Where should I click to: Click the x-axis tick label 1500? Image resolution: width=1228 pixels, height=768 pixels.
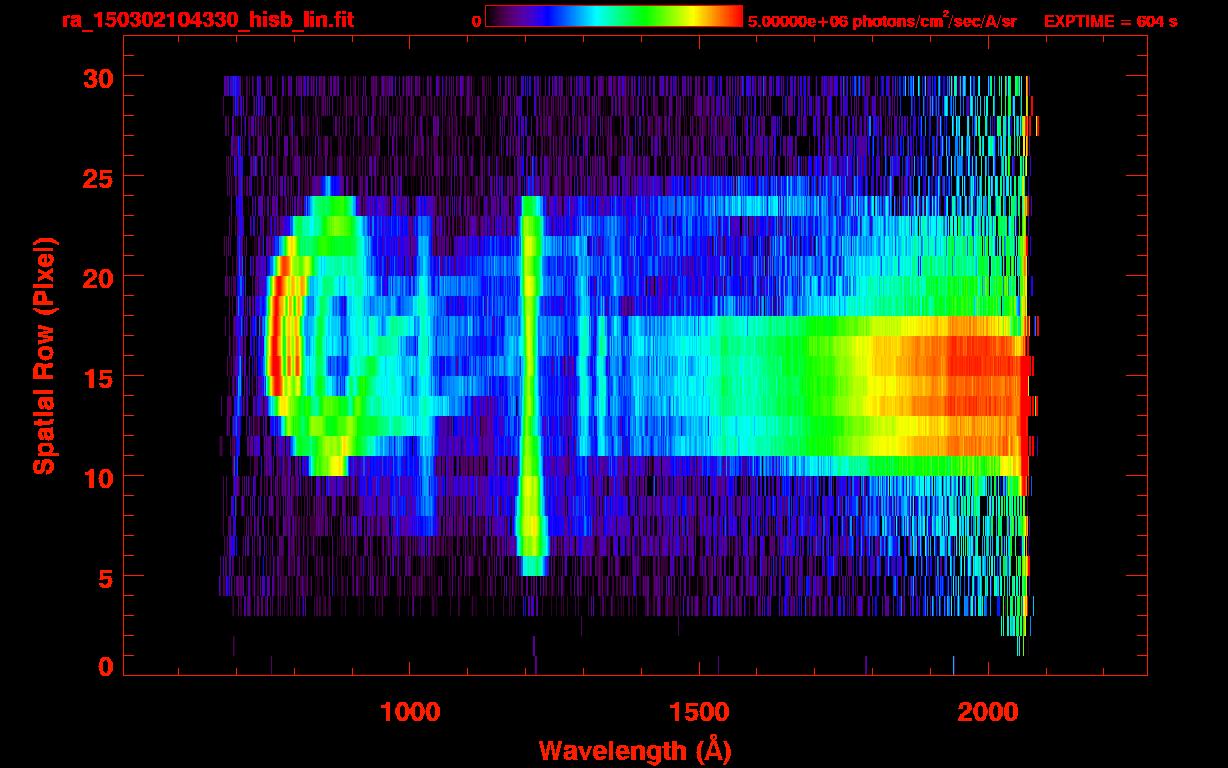pyautogui.click(x=699, y=712)
